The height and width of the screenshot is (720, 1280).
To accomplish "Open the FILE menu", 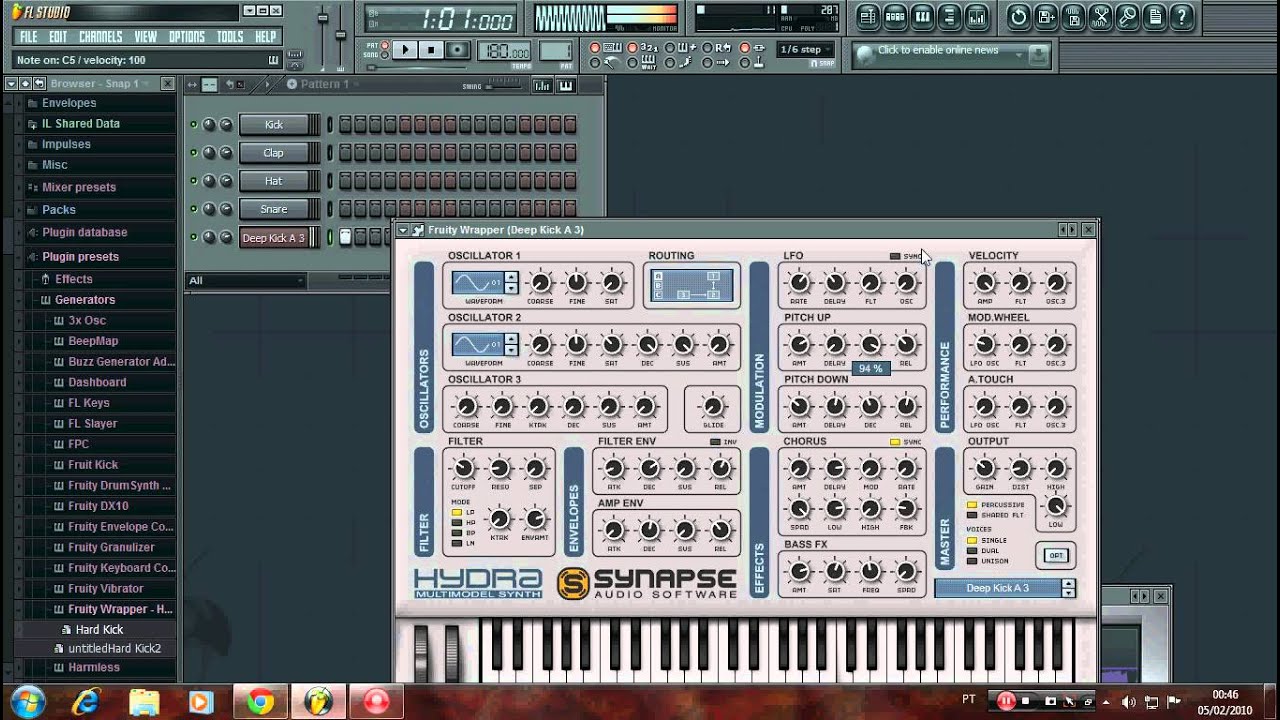I will point(29,37).
